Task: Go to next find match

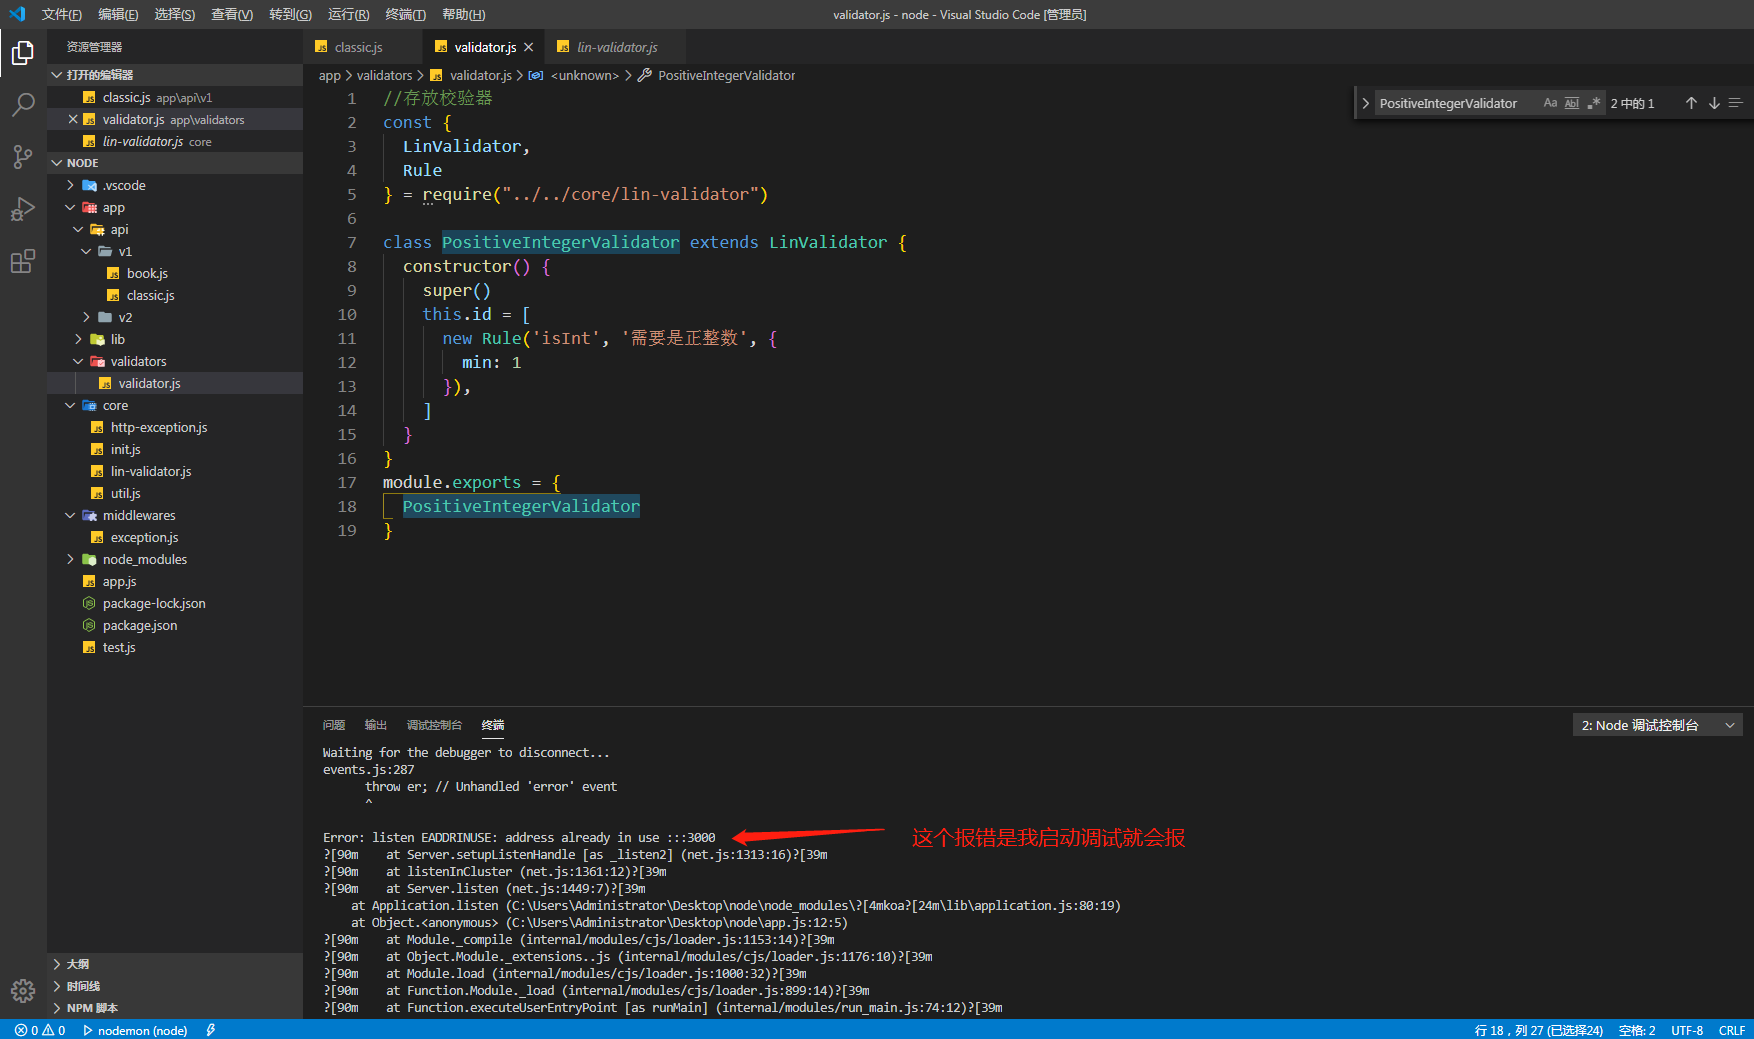Action: pos(1714,103)
